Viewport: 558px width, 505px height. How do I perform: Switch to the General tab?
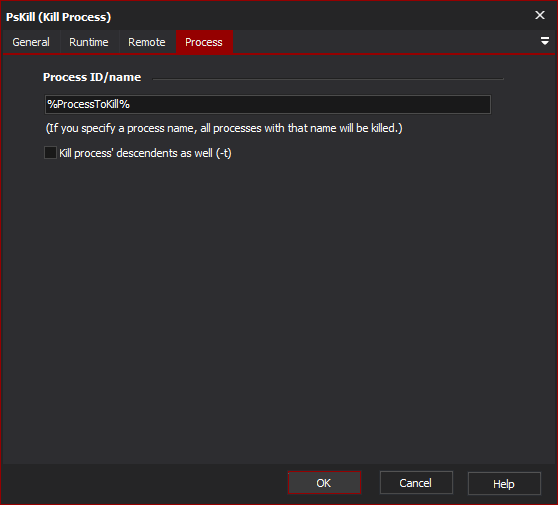31,42
